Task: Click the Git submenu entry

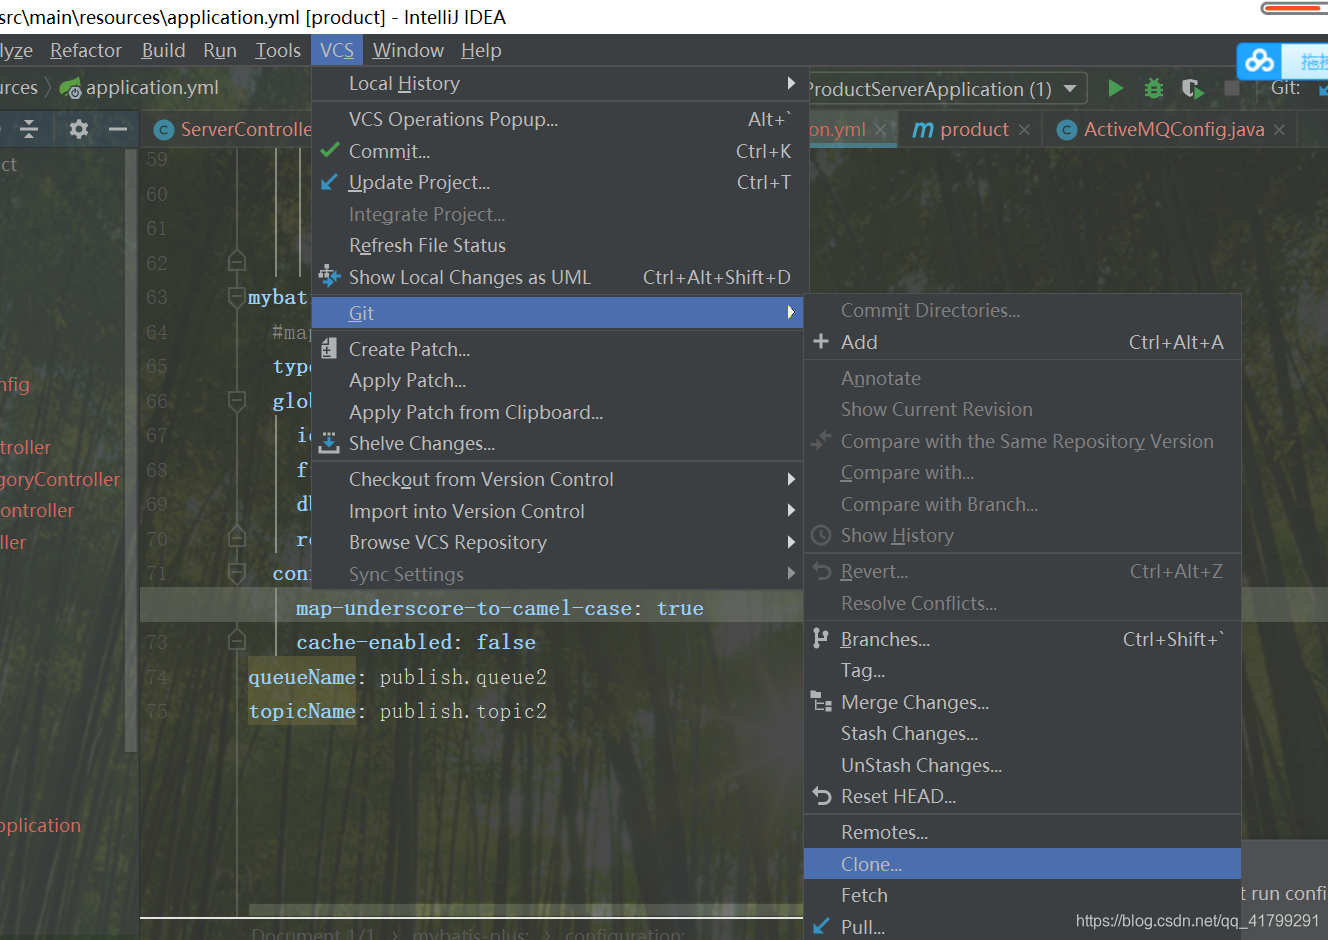Action: (x=558, y=313)
